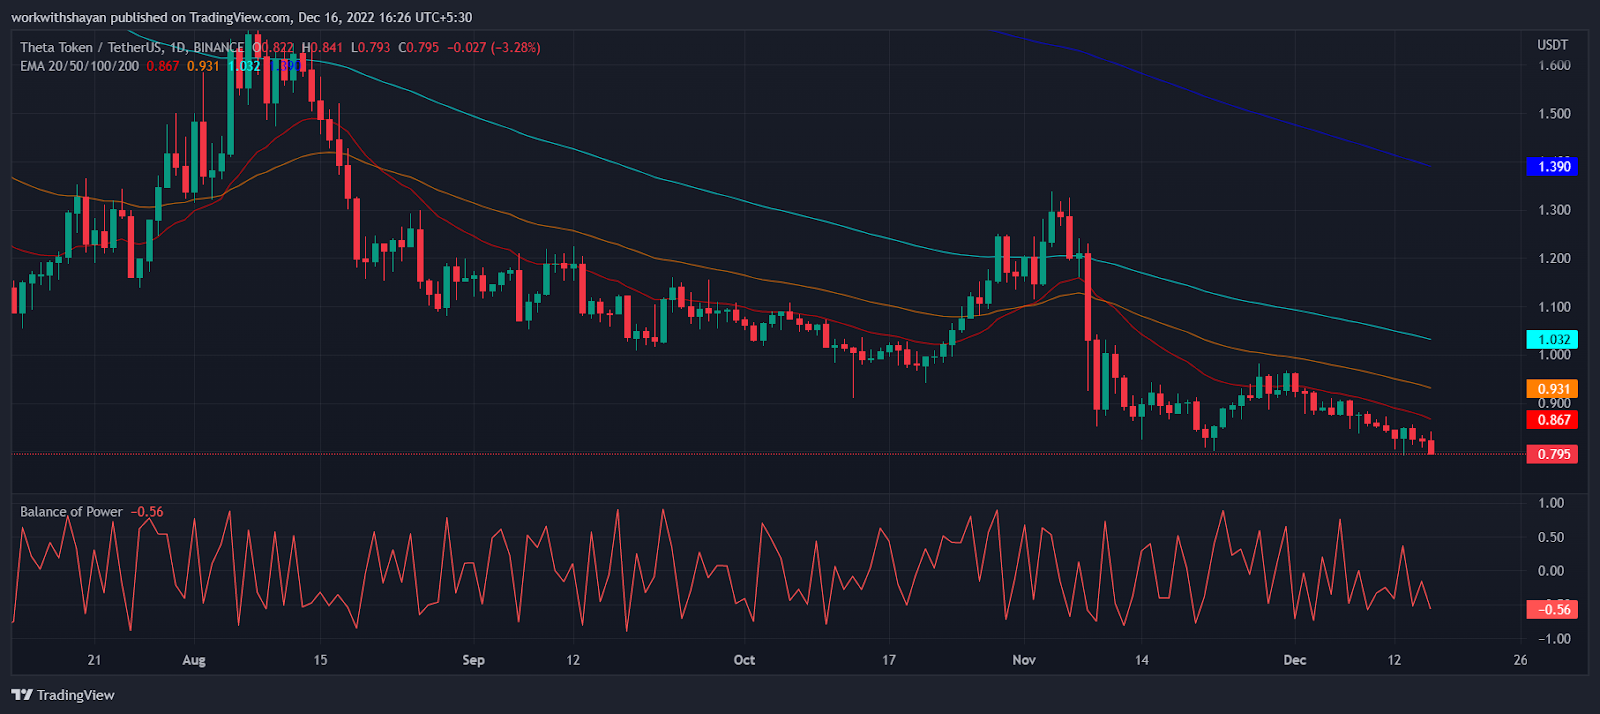Click the Nov label on time axis
This screenshot has width=1600, height=714.
(1024, 660)
